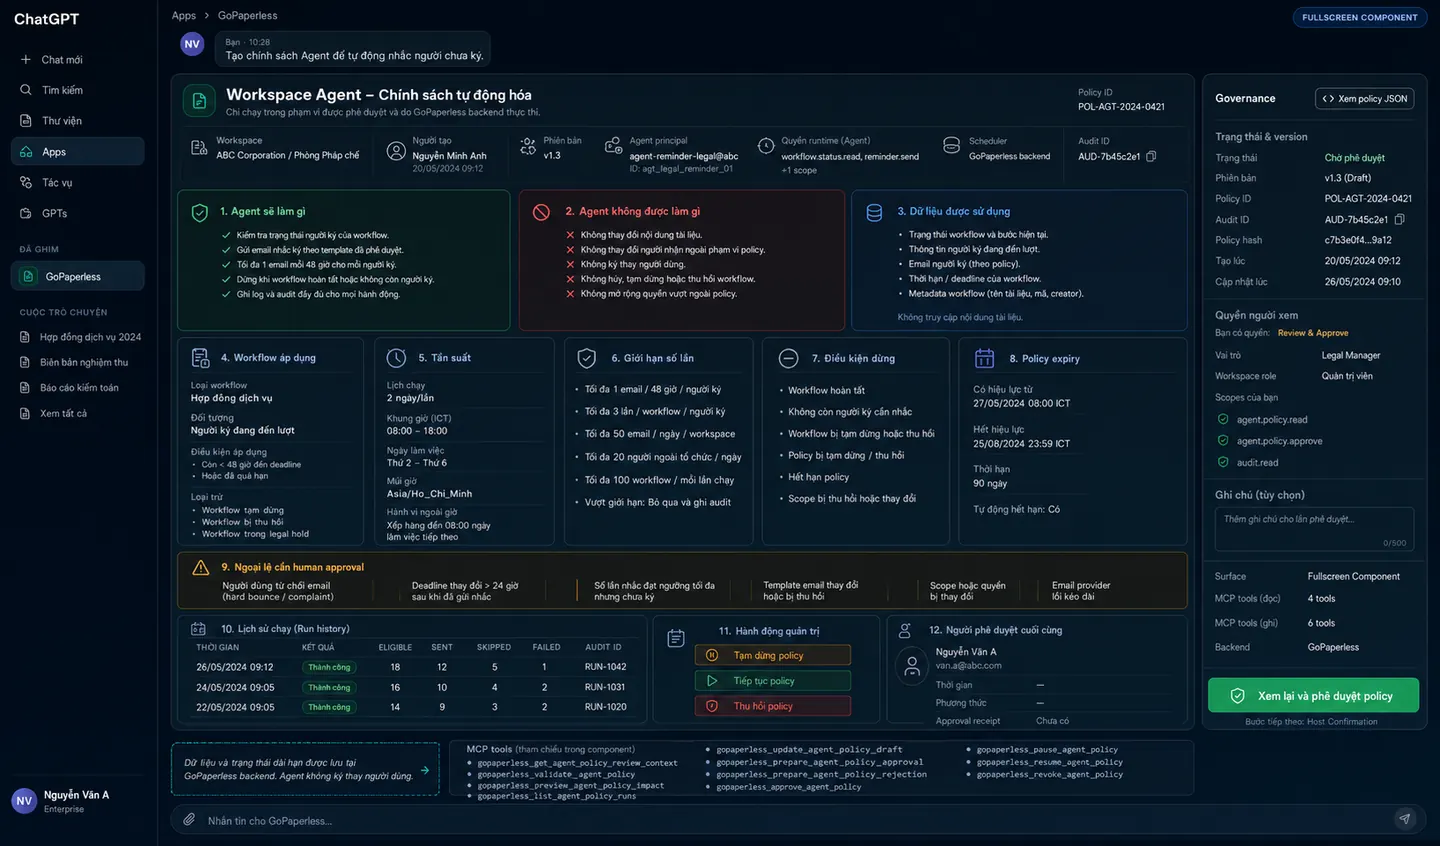Open Chat mới in sidebar
The image size is (1440, 846).
pos(77,60)
